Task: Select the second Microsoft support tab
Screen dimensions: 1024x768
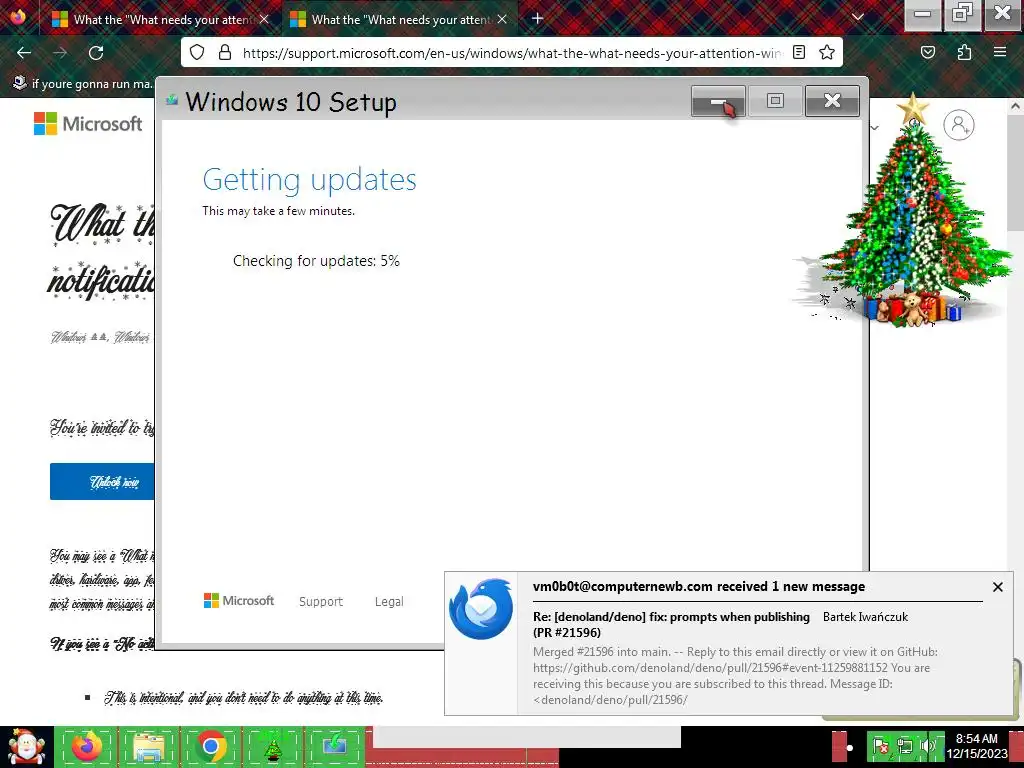Action: (x=399, y=20)
